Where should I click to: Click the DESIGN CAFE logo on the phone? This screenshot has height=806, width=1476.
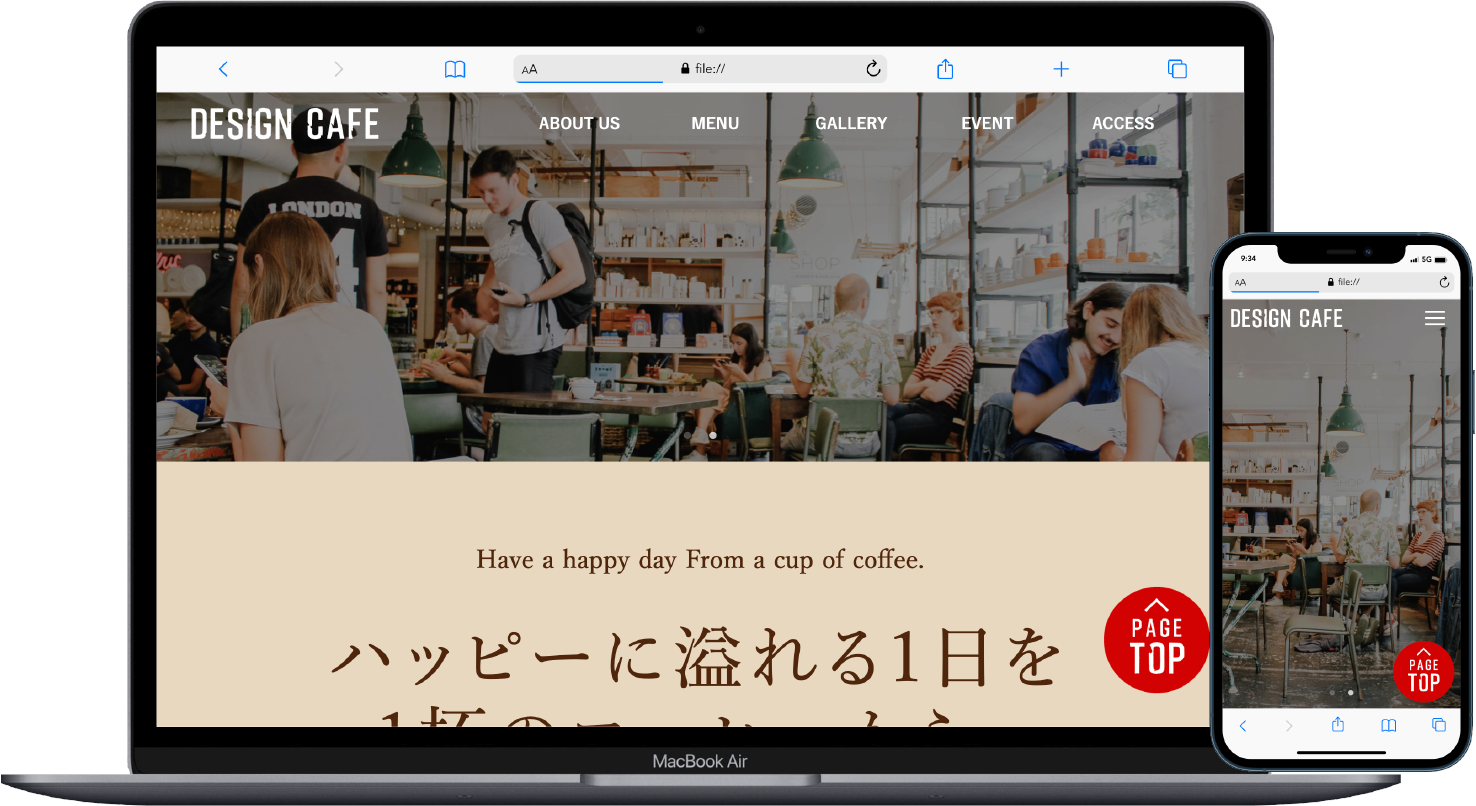[x=1286, y=319]
